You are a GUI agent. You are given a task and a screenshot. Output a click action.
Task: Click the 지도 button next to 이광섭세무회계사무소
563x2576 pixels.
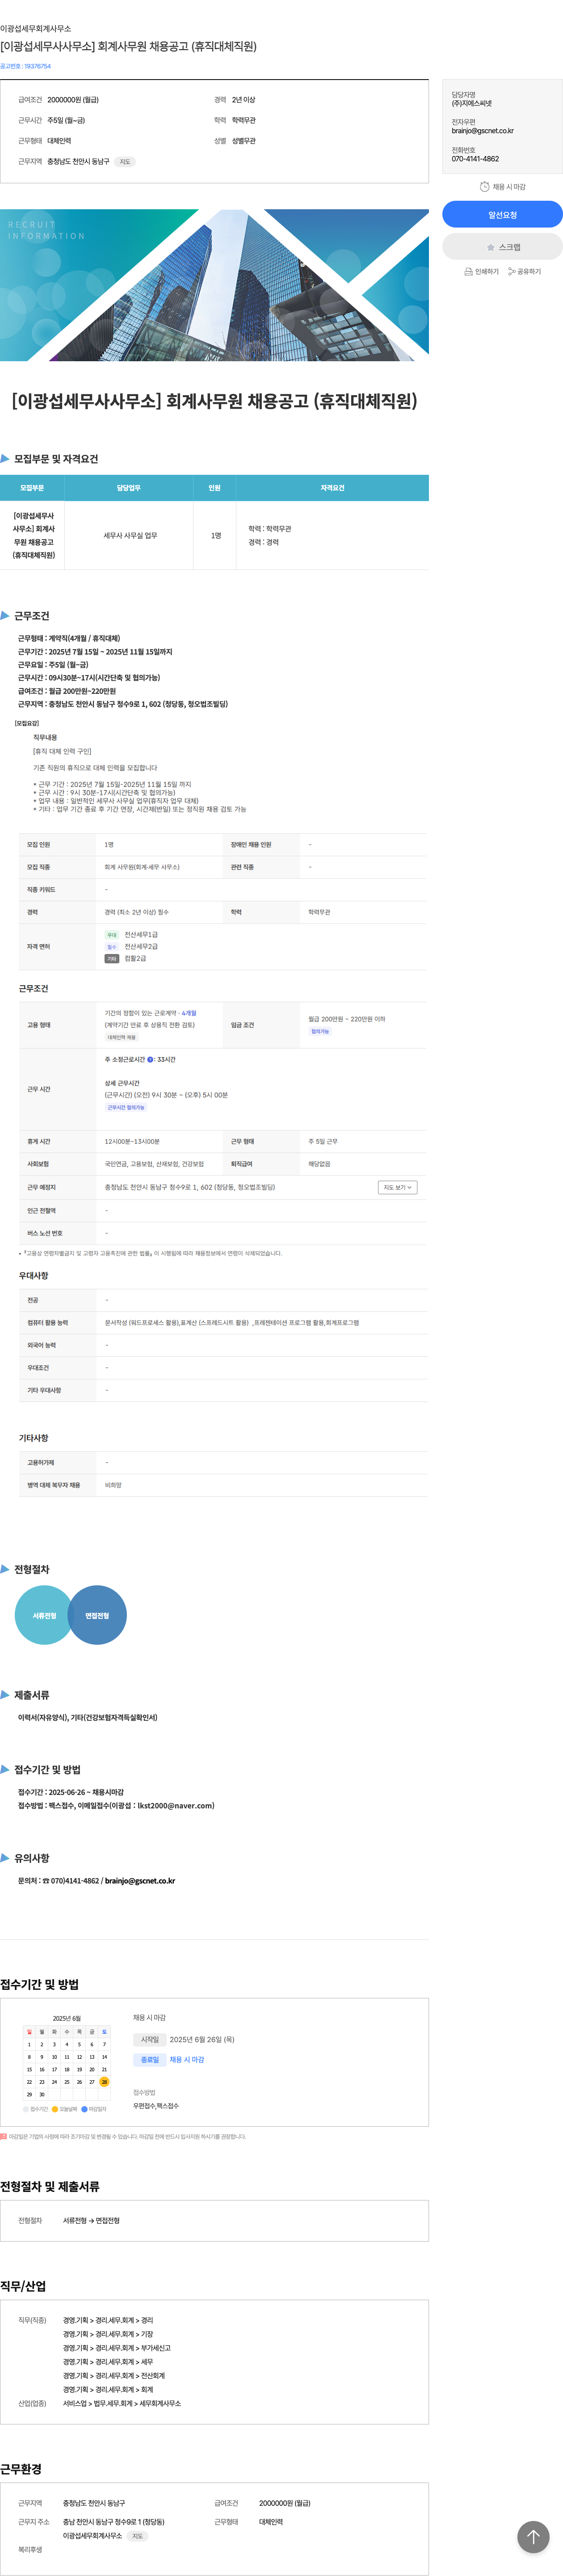click(138, 2536)
